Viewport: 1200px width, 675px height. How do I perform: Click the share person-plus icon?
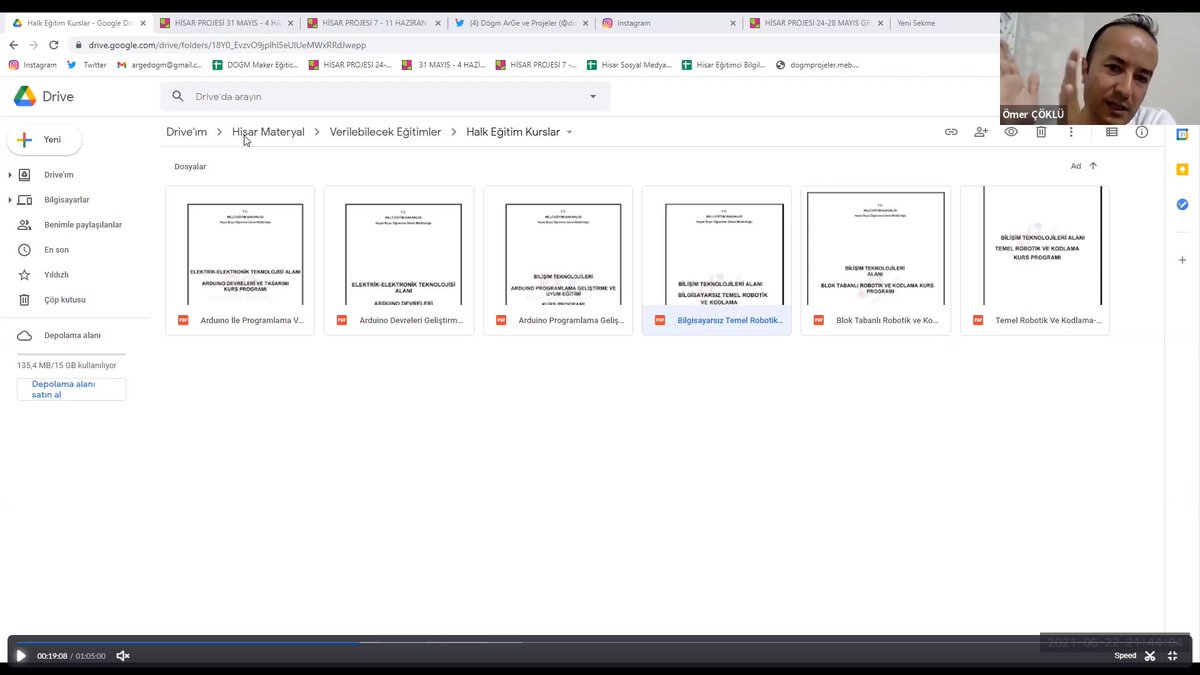tap(981, 132)
